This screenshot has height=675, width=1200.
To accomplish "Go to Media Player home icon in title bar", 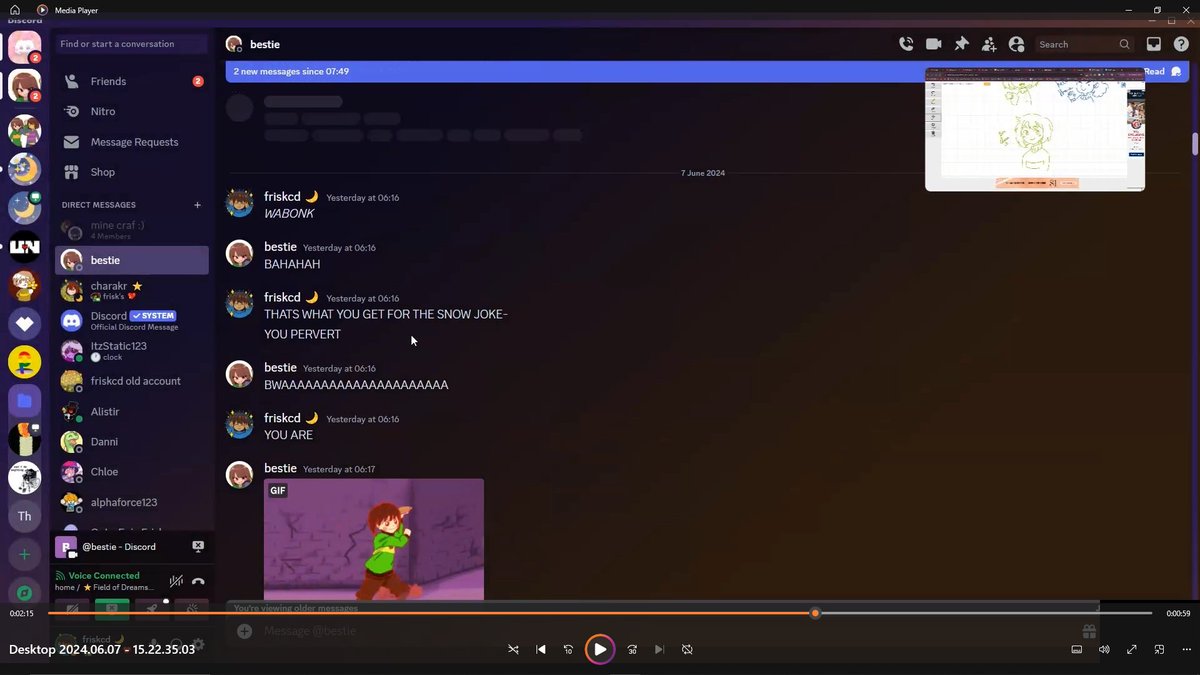I will 14,10.
